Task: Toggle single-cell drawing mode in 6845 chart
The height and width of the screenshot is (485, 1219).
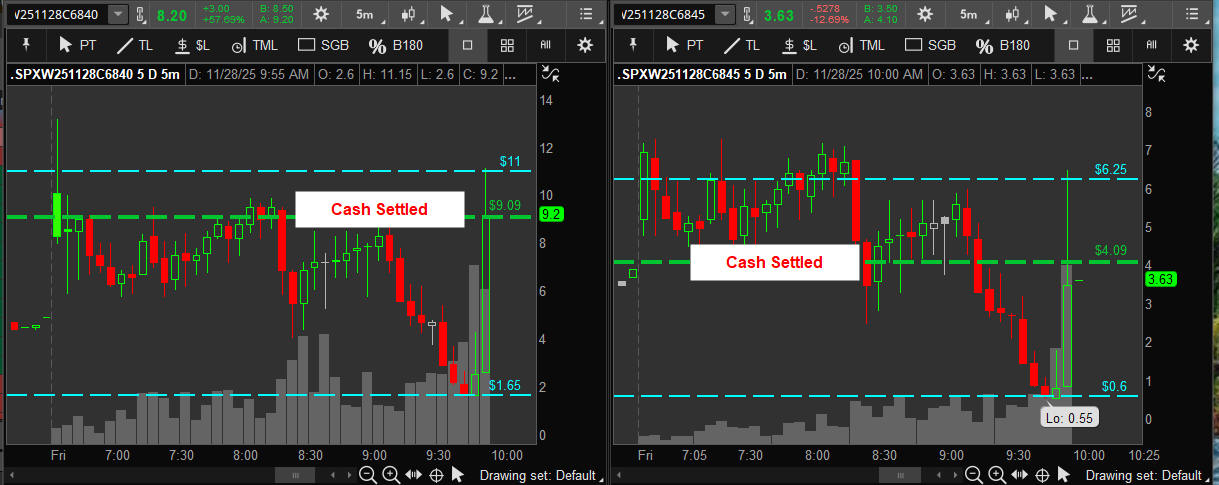Action: point(1073,45)
